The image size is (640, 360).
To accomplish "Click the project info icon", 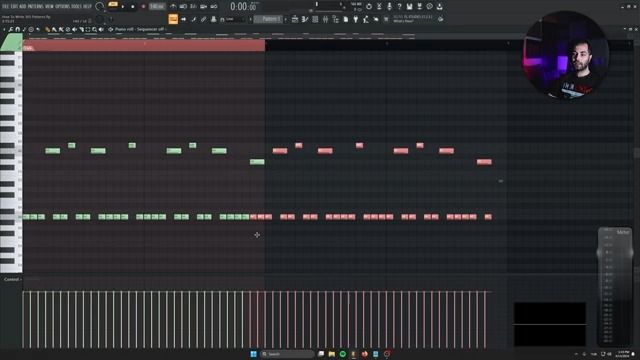I will (x=430, y=7).
